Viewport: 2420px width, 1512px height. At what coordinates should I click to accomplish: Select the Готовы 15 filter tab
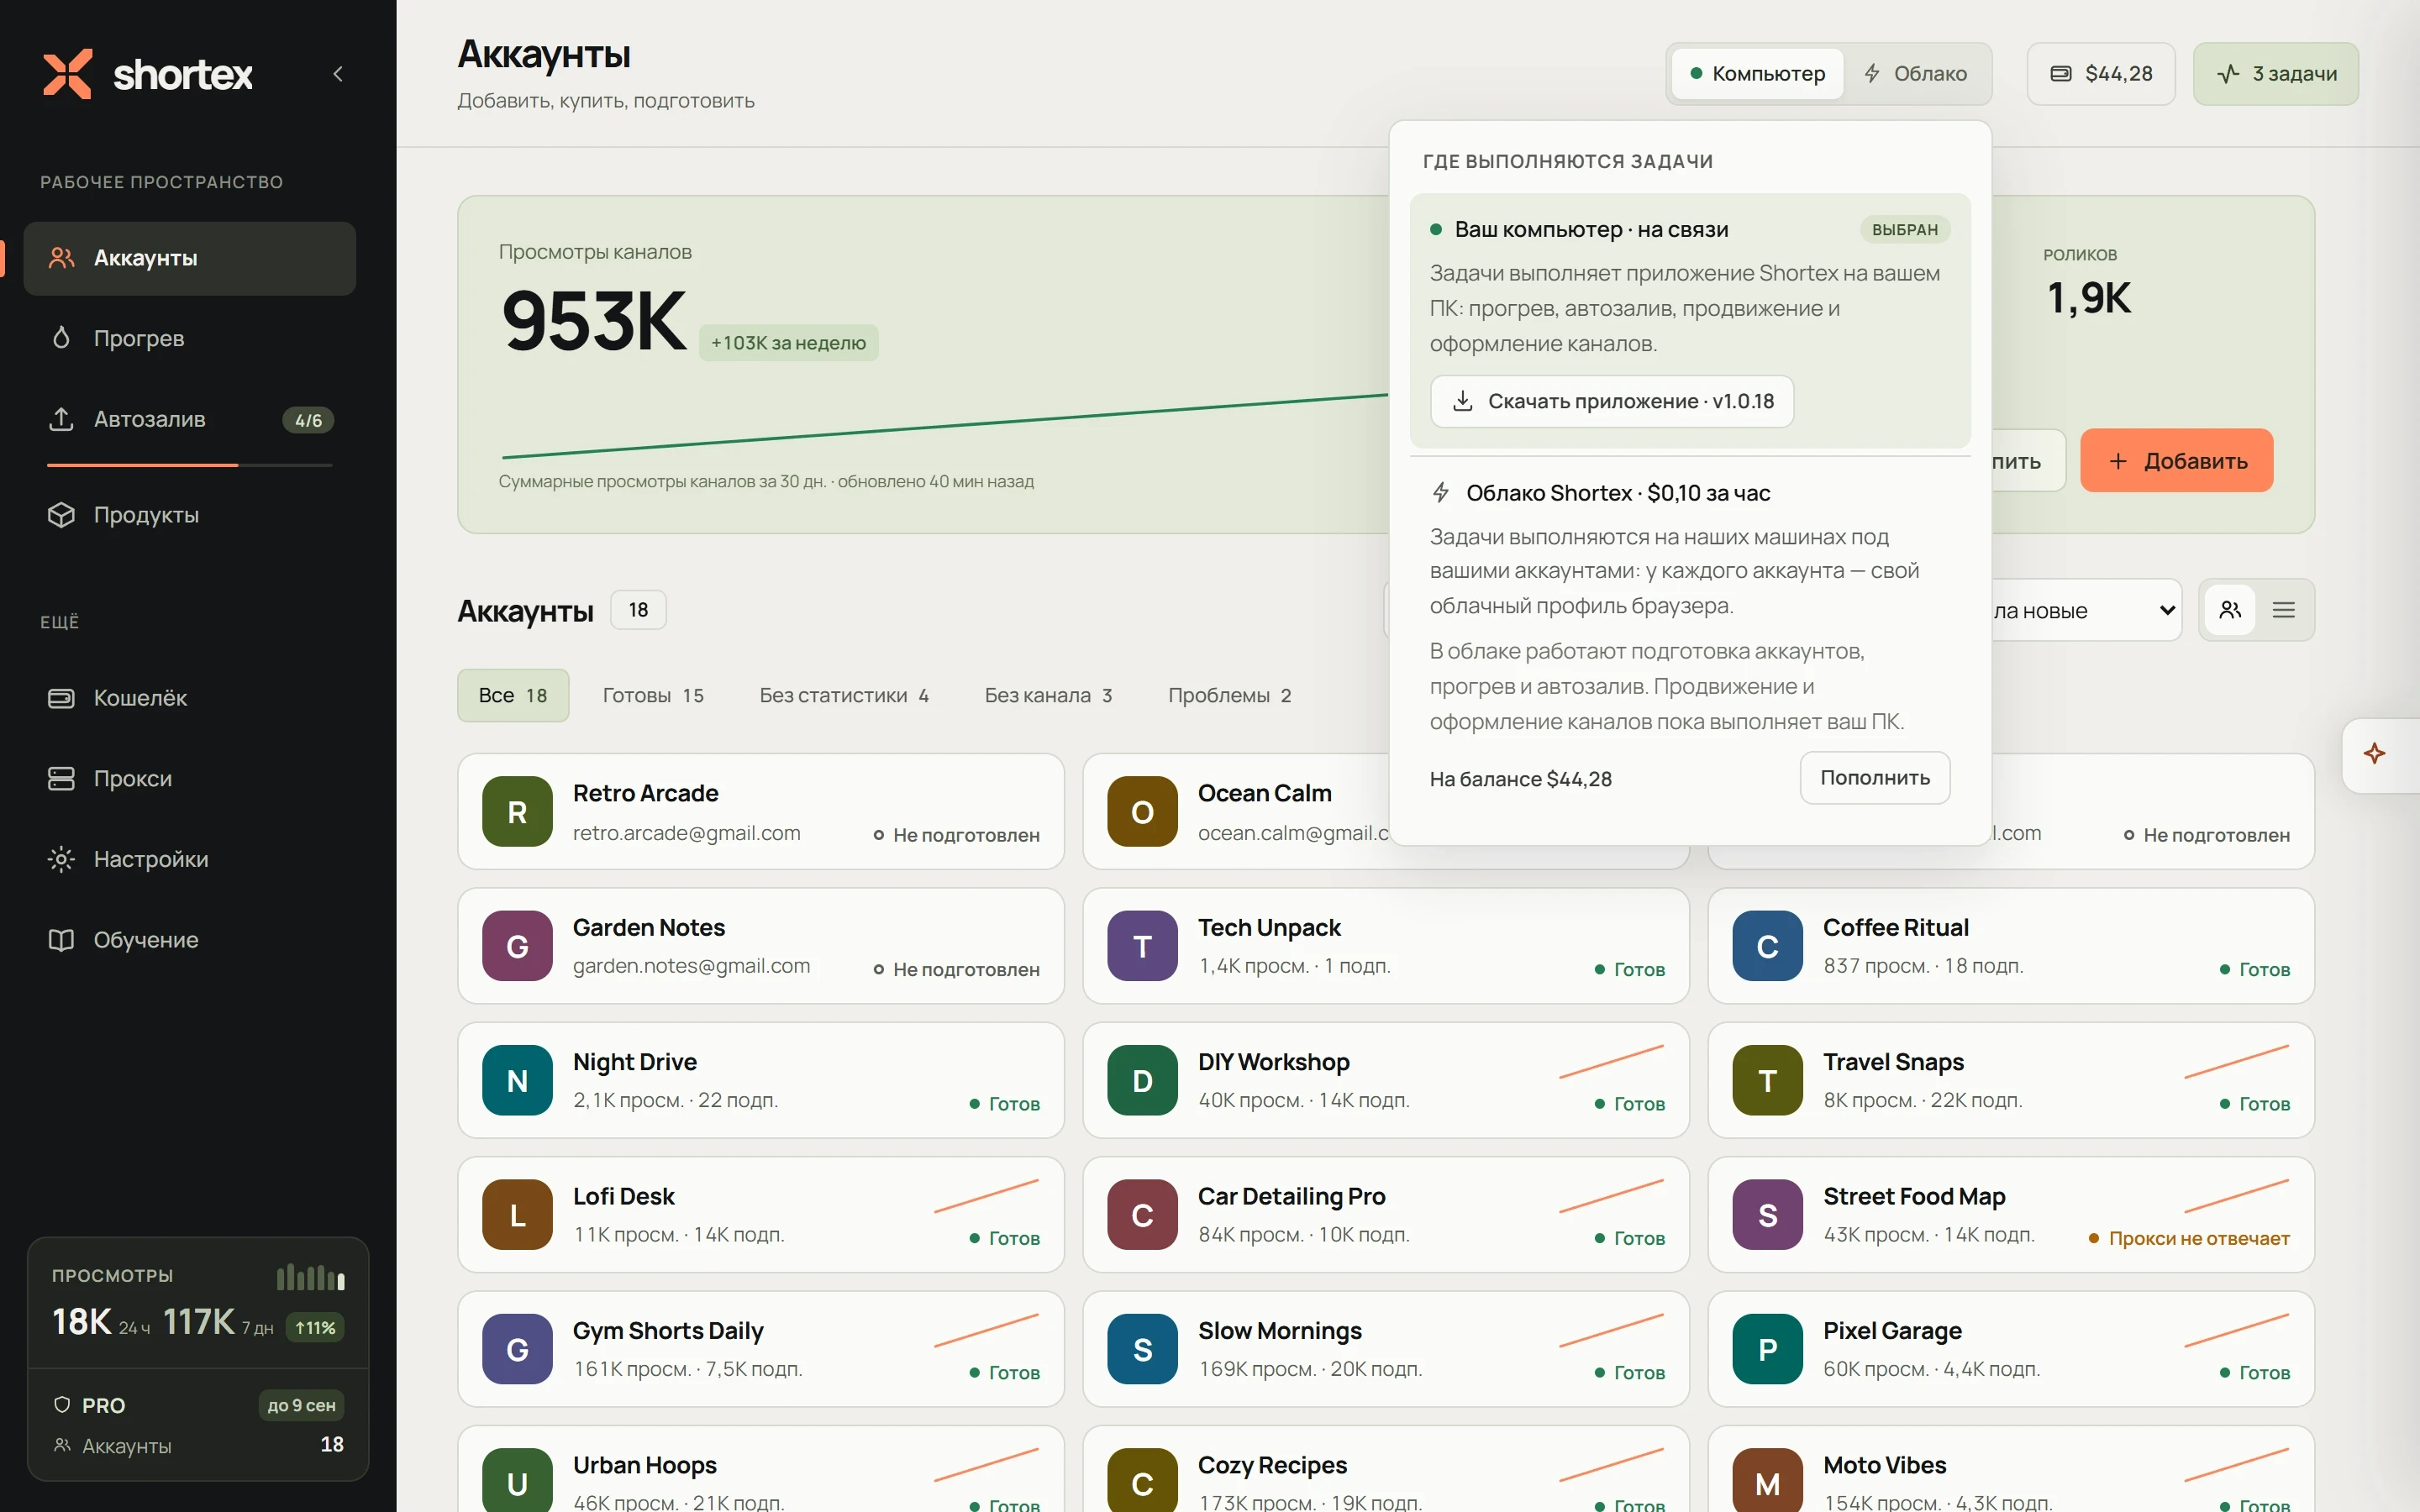tap(653, 695)
